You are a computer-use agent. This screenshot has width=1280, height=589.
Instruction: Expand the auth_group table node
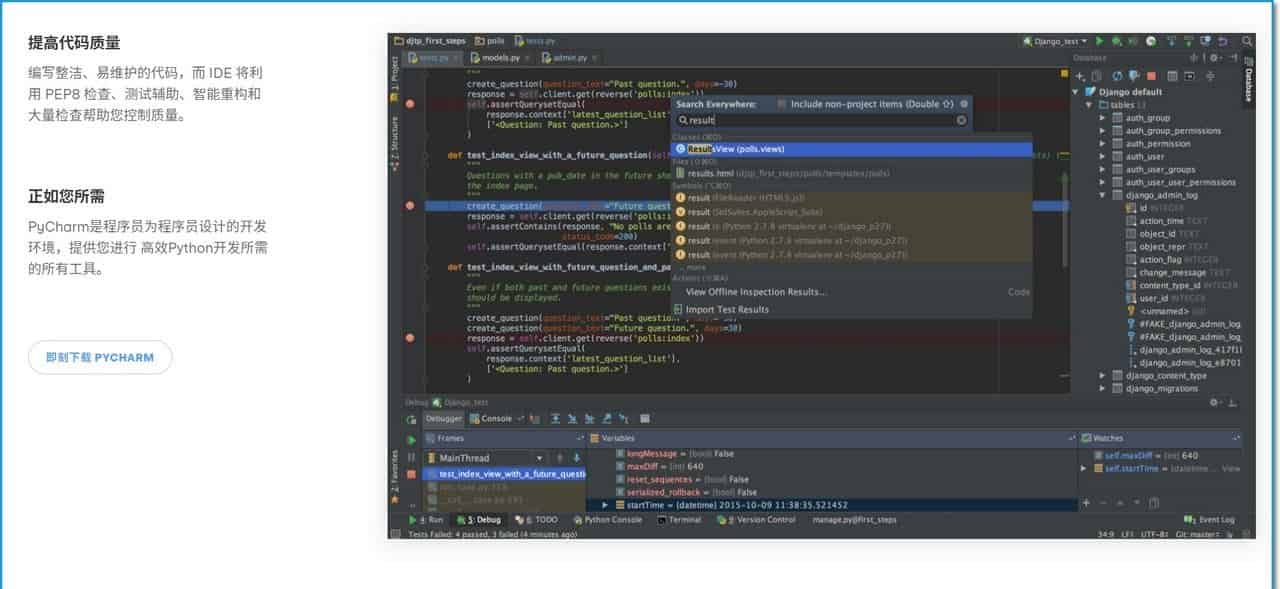coord(1103,118)
